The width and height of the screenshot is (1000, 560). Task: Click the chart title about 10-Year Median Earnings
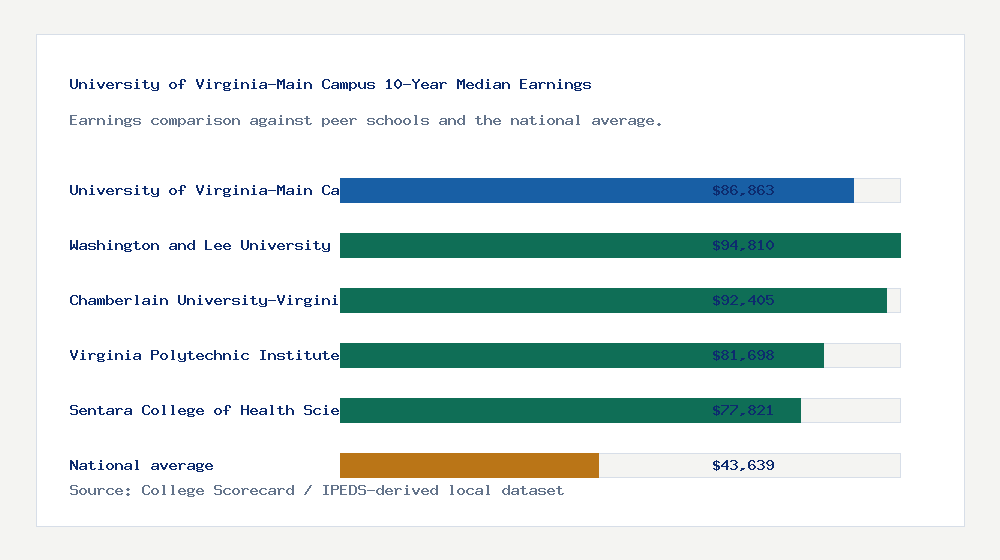tap(330, 84)
